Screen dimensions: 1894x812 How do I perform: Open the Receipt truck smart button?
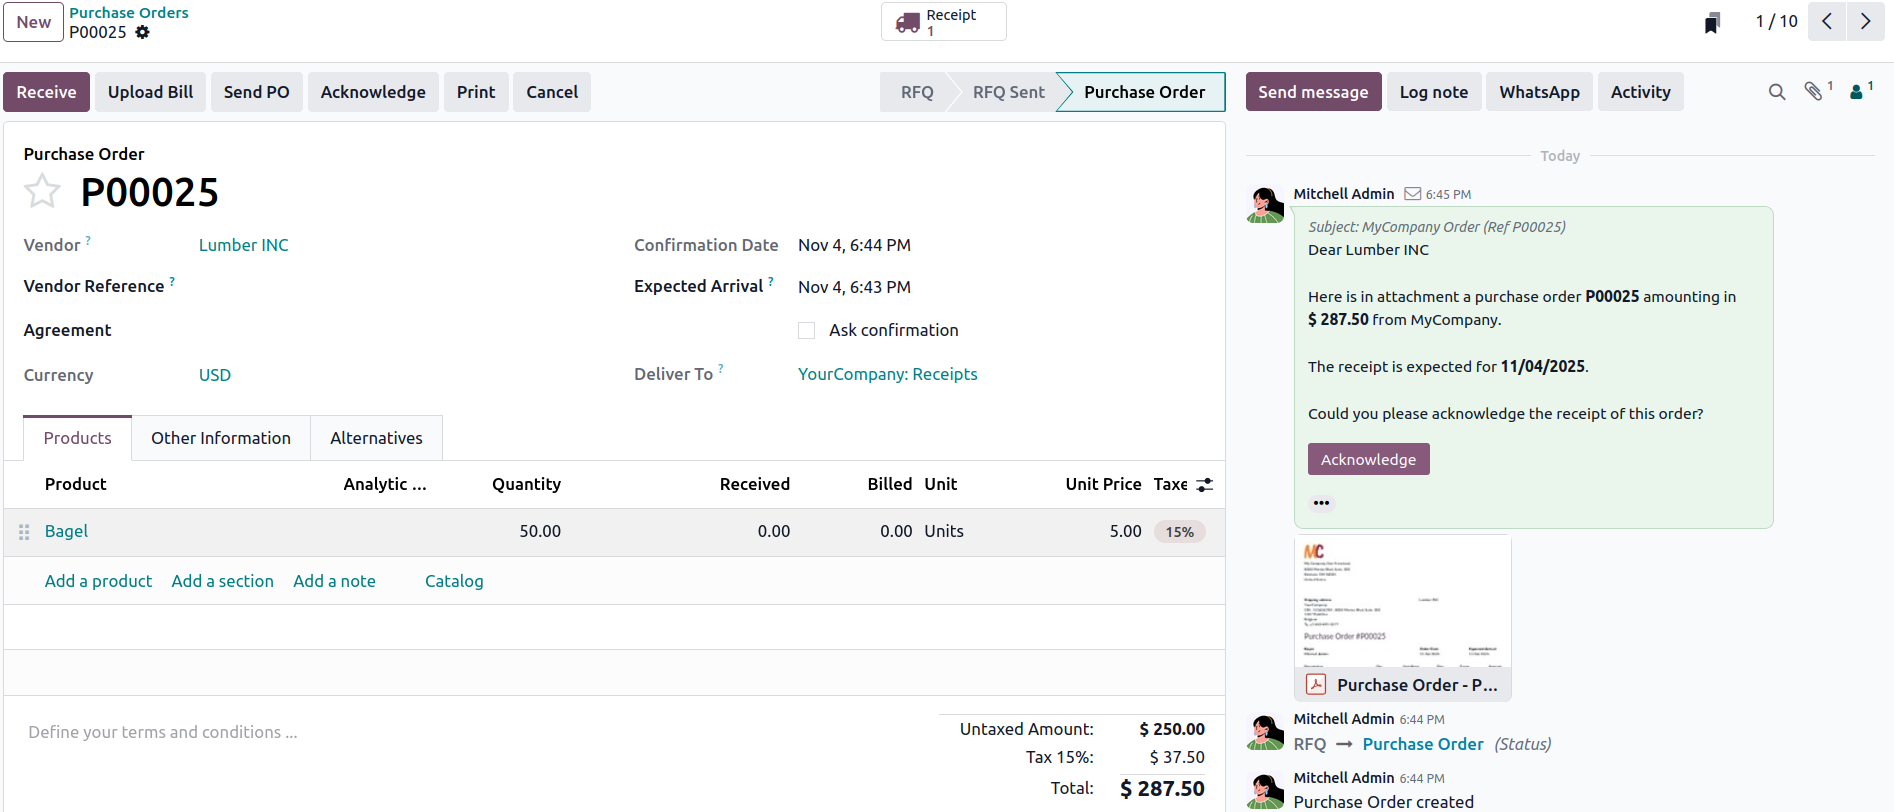[x=943, y=22]
